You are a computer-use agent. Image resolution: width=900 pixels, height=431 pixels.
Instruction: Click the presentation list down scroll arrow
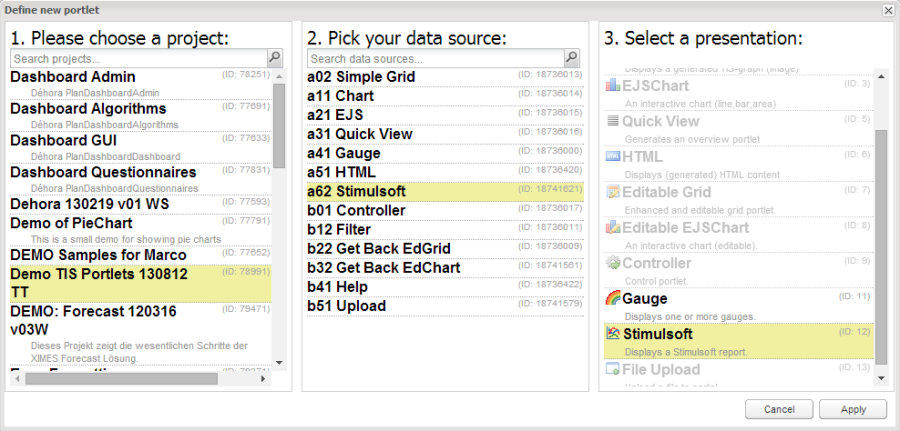click(881, 378)
